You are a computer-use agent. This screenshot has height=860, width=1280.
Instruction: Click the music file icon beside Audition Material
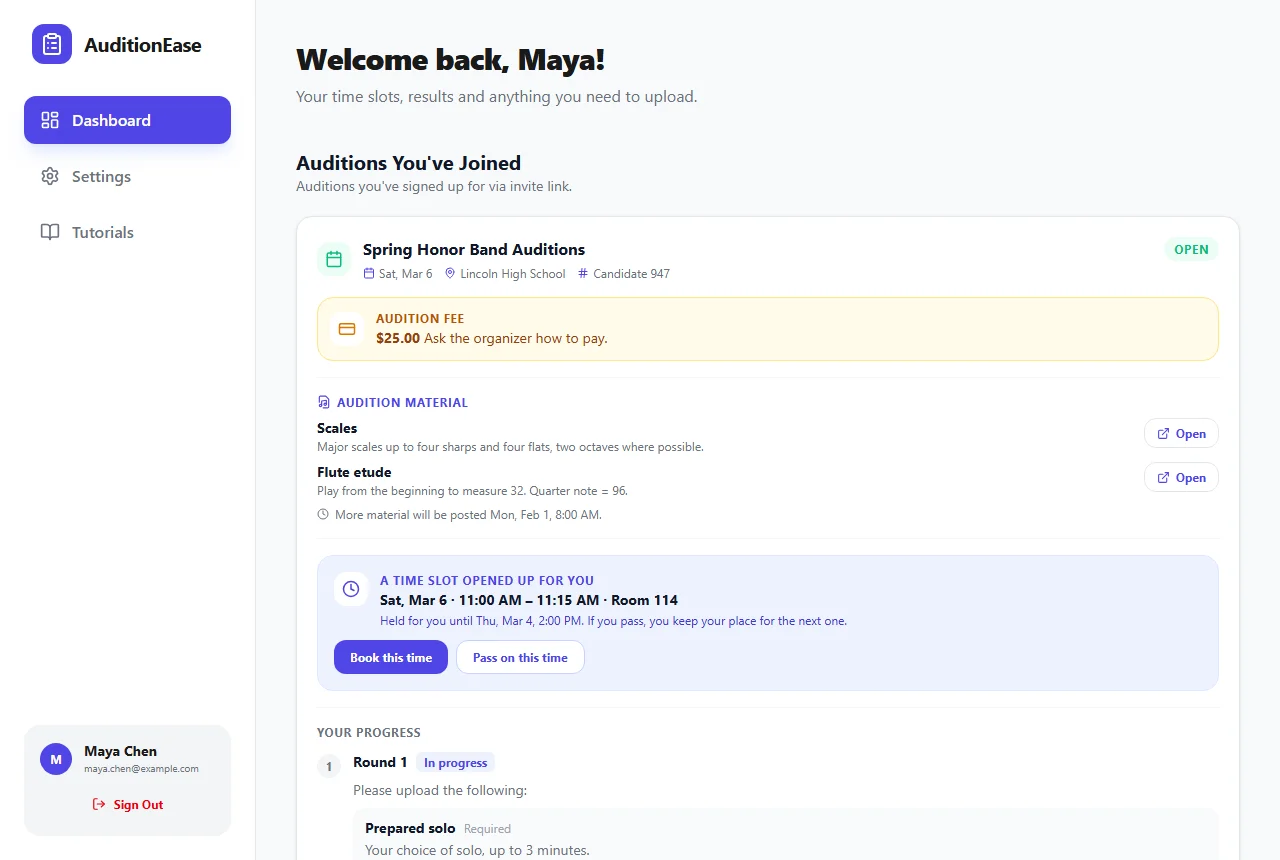click(x=323, y=402)
